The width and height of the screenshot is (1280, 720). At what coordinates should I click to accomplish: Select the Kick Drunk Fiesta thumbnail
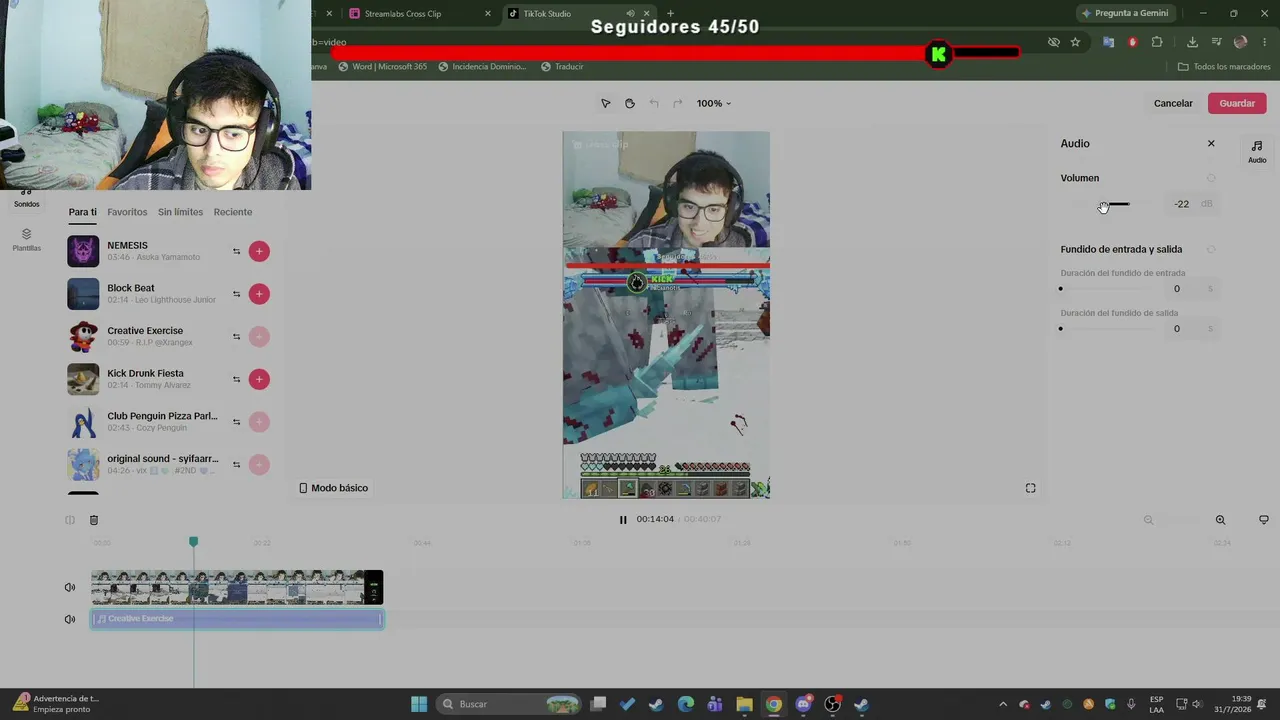pyautogui.click(x=83, y=379)
